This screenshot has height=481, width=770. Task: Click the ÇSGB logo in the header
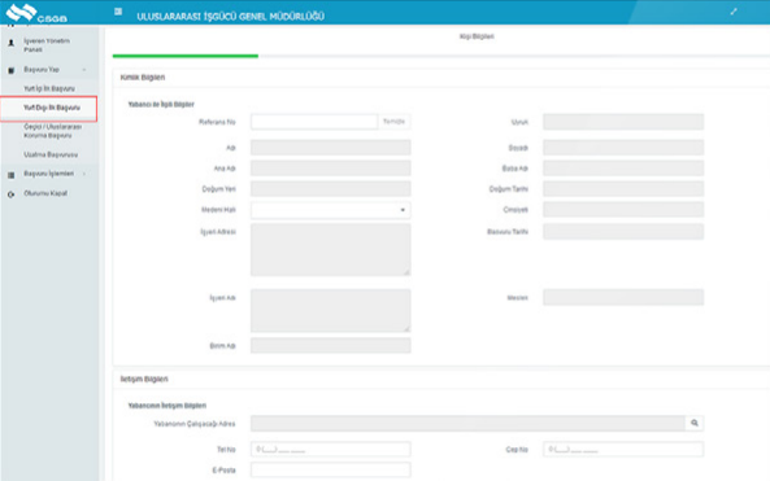[35, 13]
